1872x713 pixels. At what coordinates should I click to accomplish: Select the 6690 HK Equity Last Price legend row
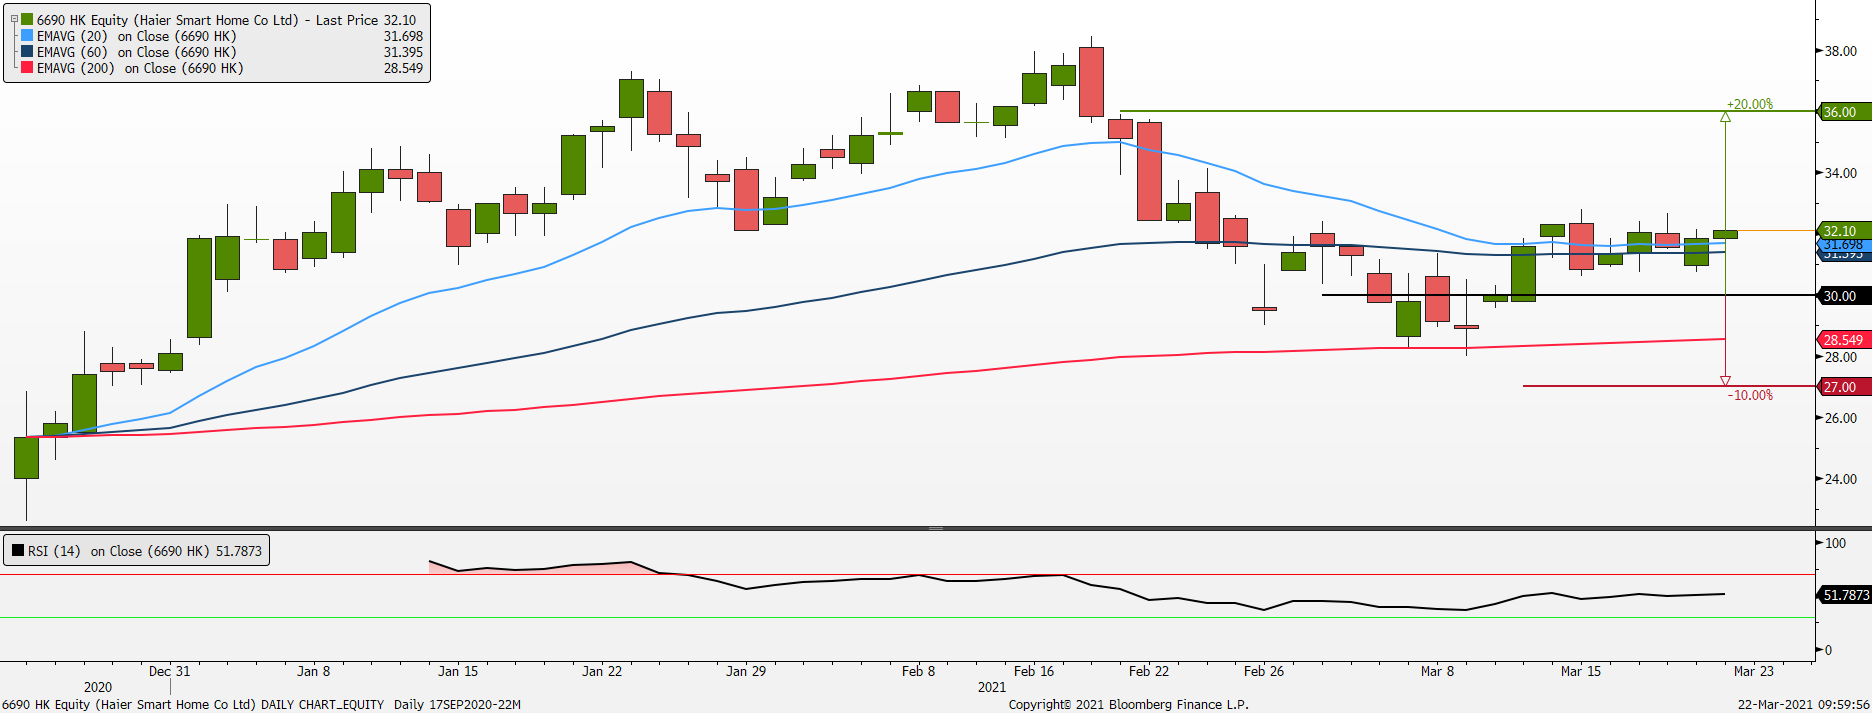[x=217, y=20]
